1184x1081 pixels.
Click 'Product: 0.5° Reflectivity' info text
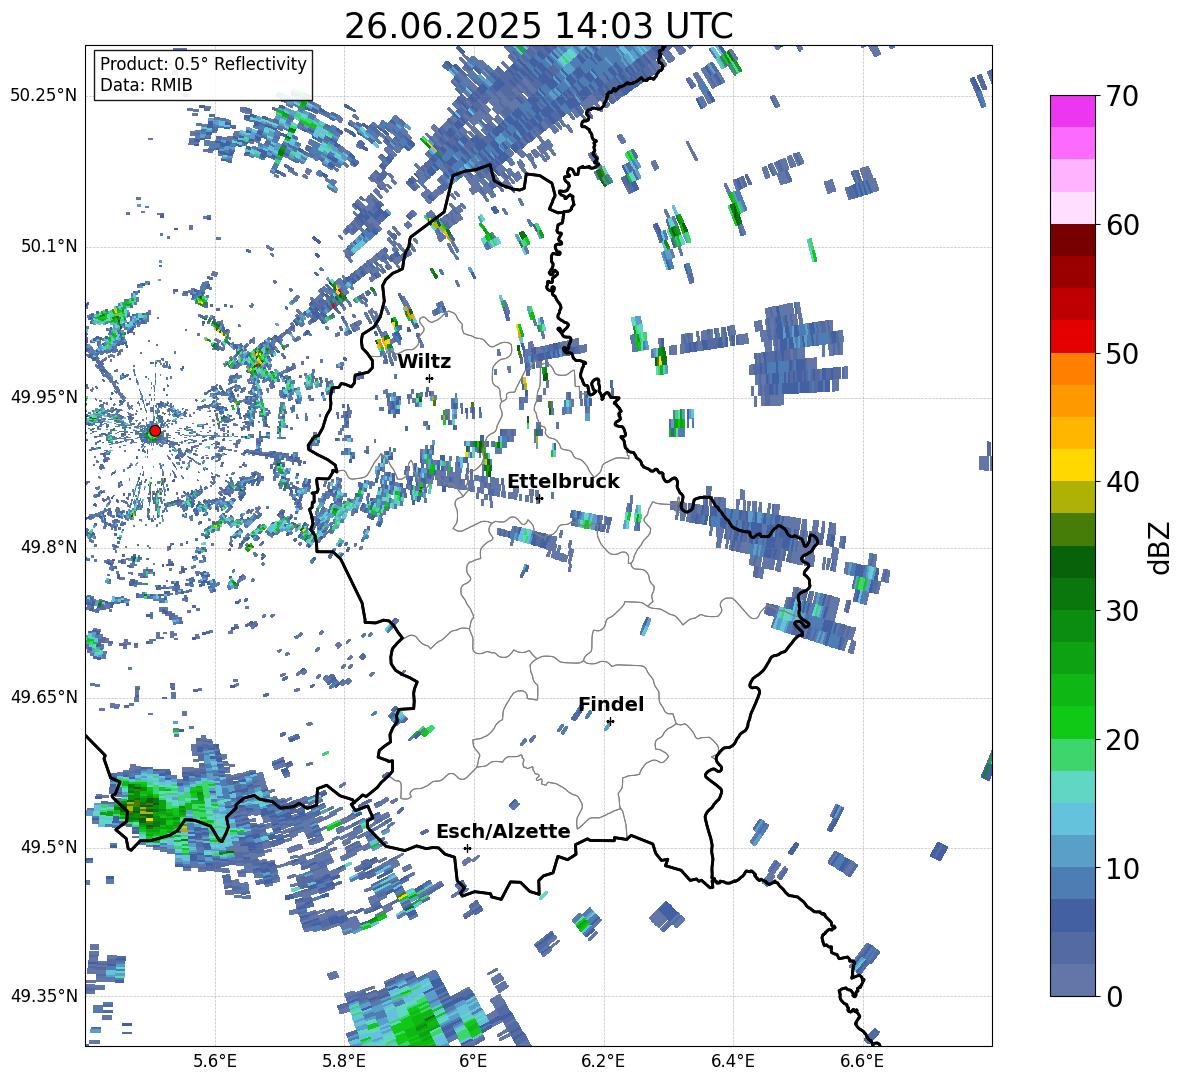click(203, 63)
